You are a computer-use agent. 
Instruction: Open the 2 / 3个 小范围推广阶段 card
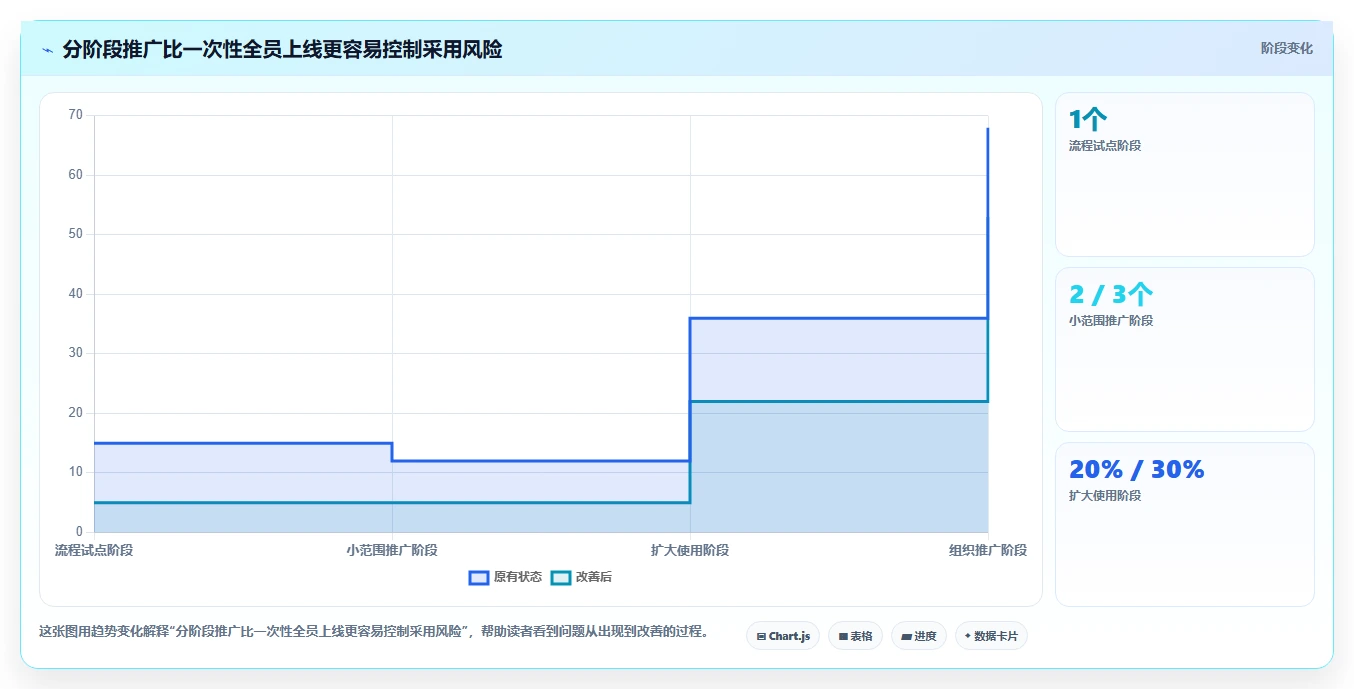point(1184,349)
